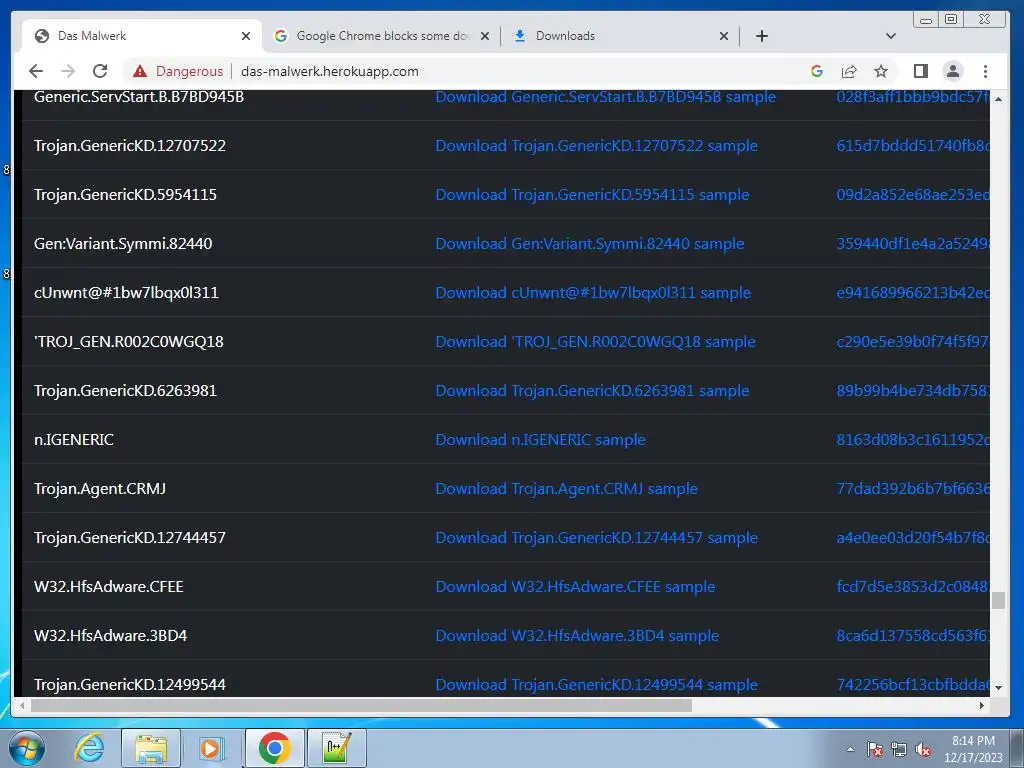The height and width of the screenshot is (768, 1024).
Task: Open the Windows Start menu
Action: click(27, 748)
